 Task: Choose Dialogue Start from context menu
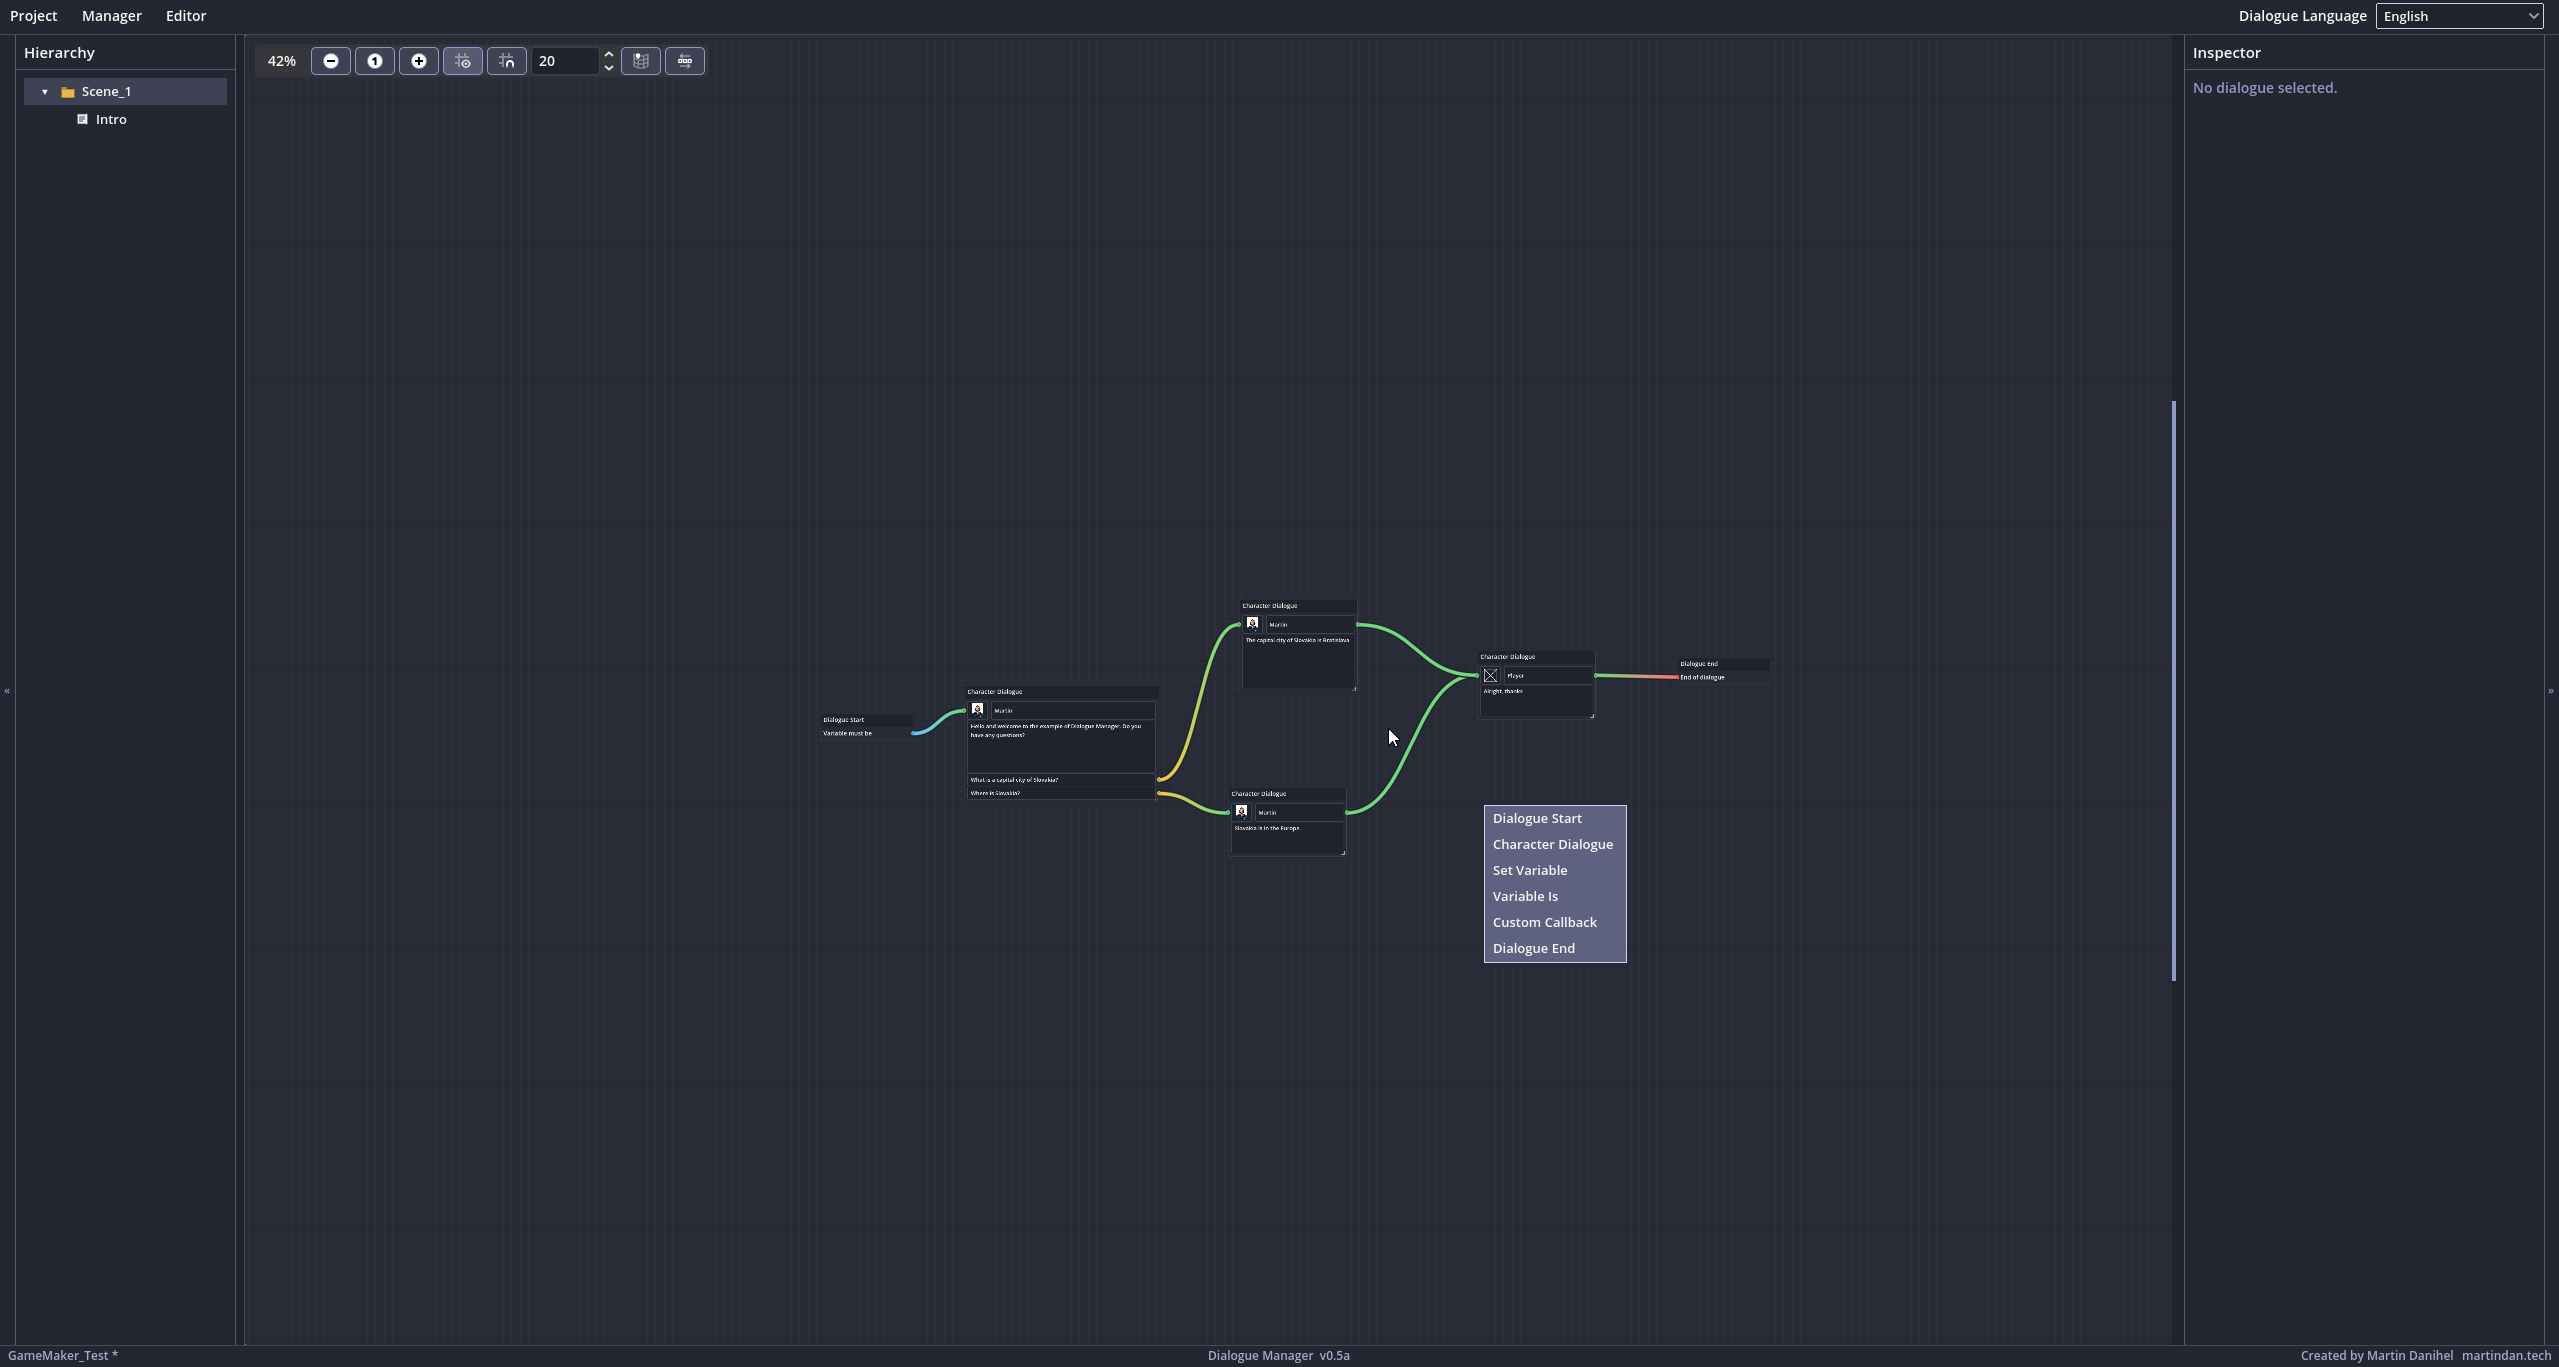(1555, 819)
